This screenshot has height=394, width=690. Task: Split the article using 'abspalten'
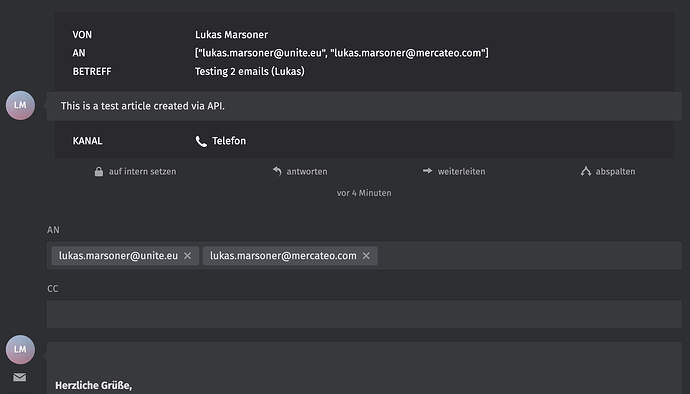point(615,172)
